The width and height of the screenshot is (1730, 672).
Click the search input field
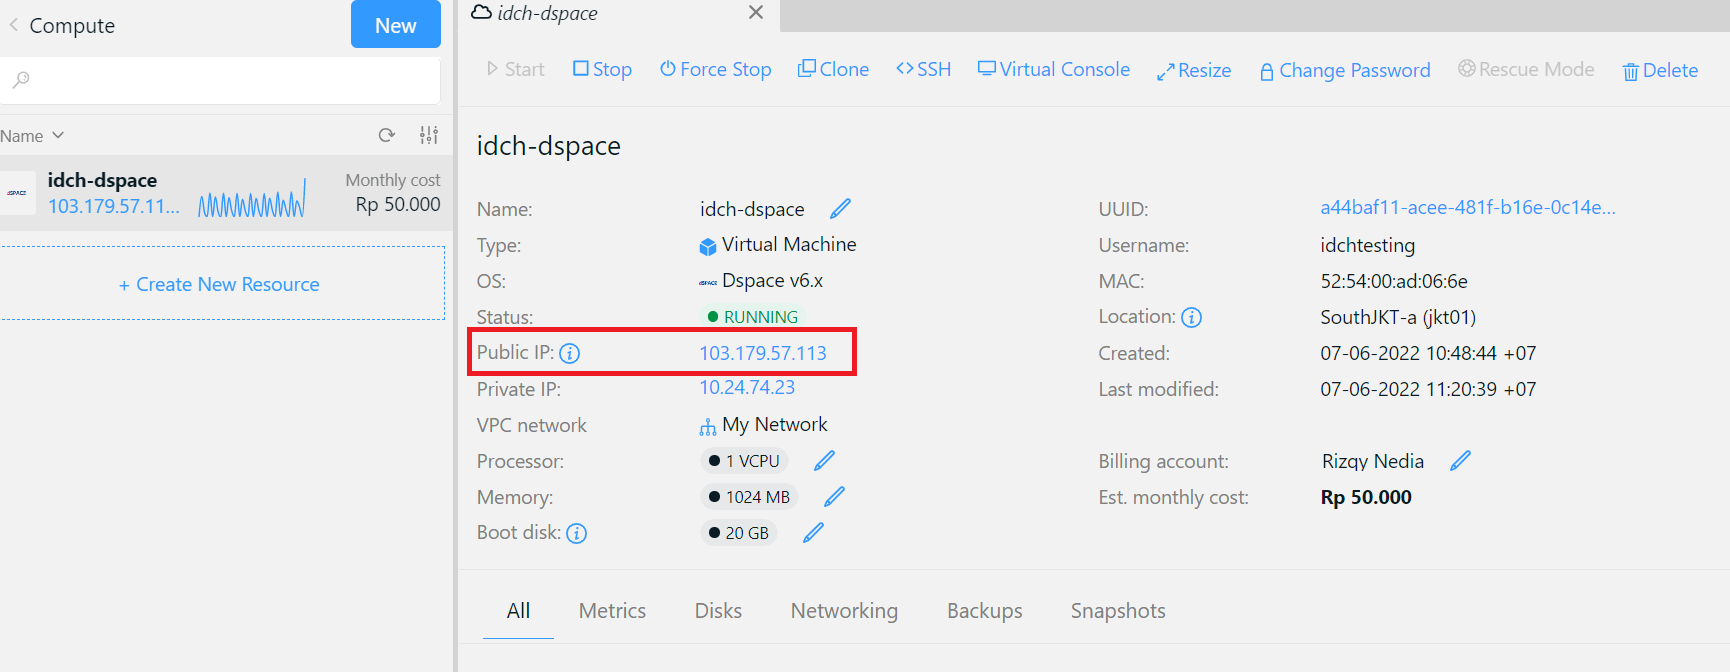click(230, 80)
